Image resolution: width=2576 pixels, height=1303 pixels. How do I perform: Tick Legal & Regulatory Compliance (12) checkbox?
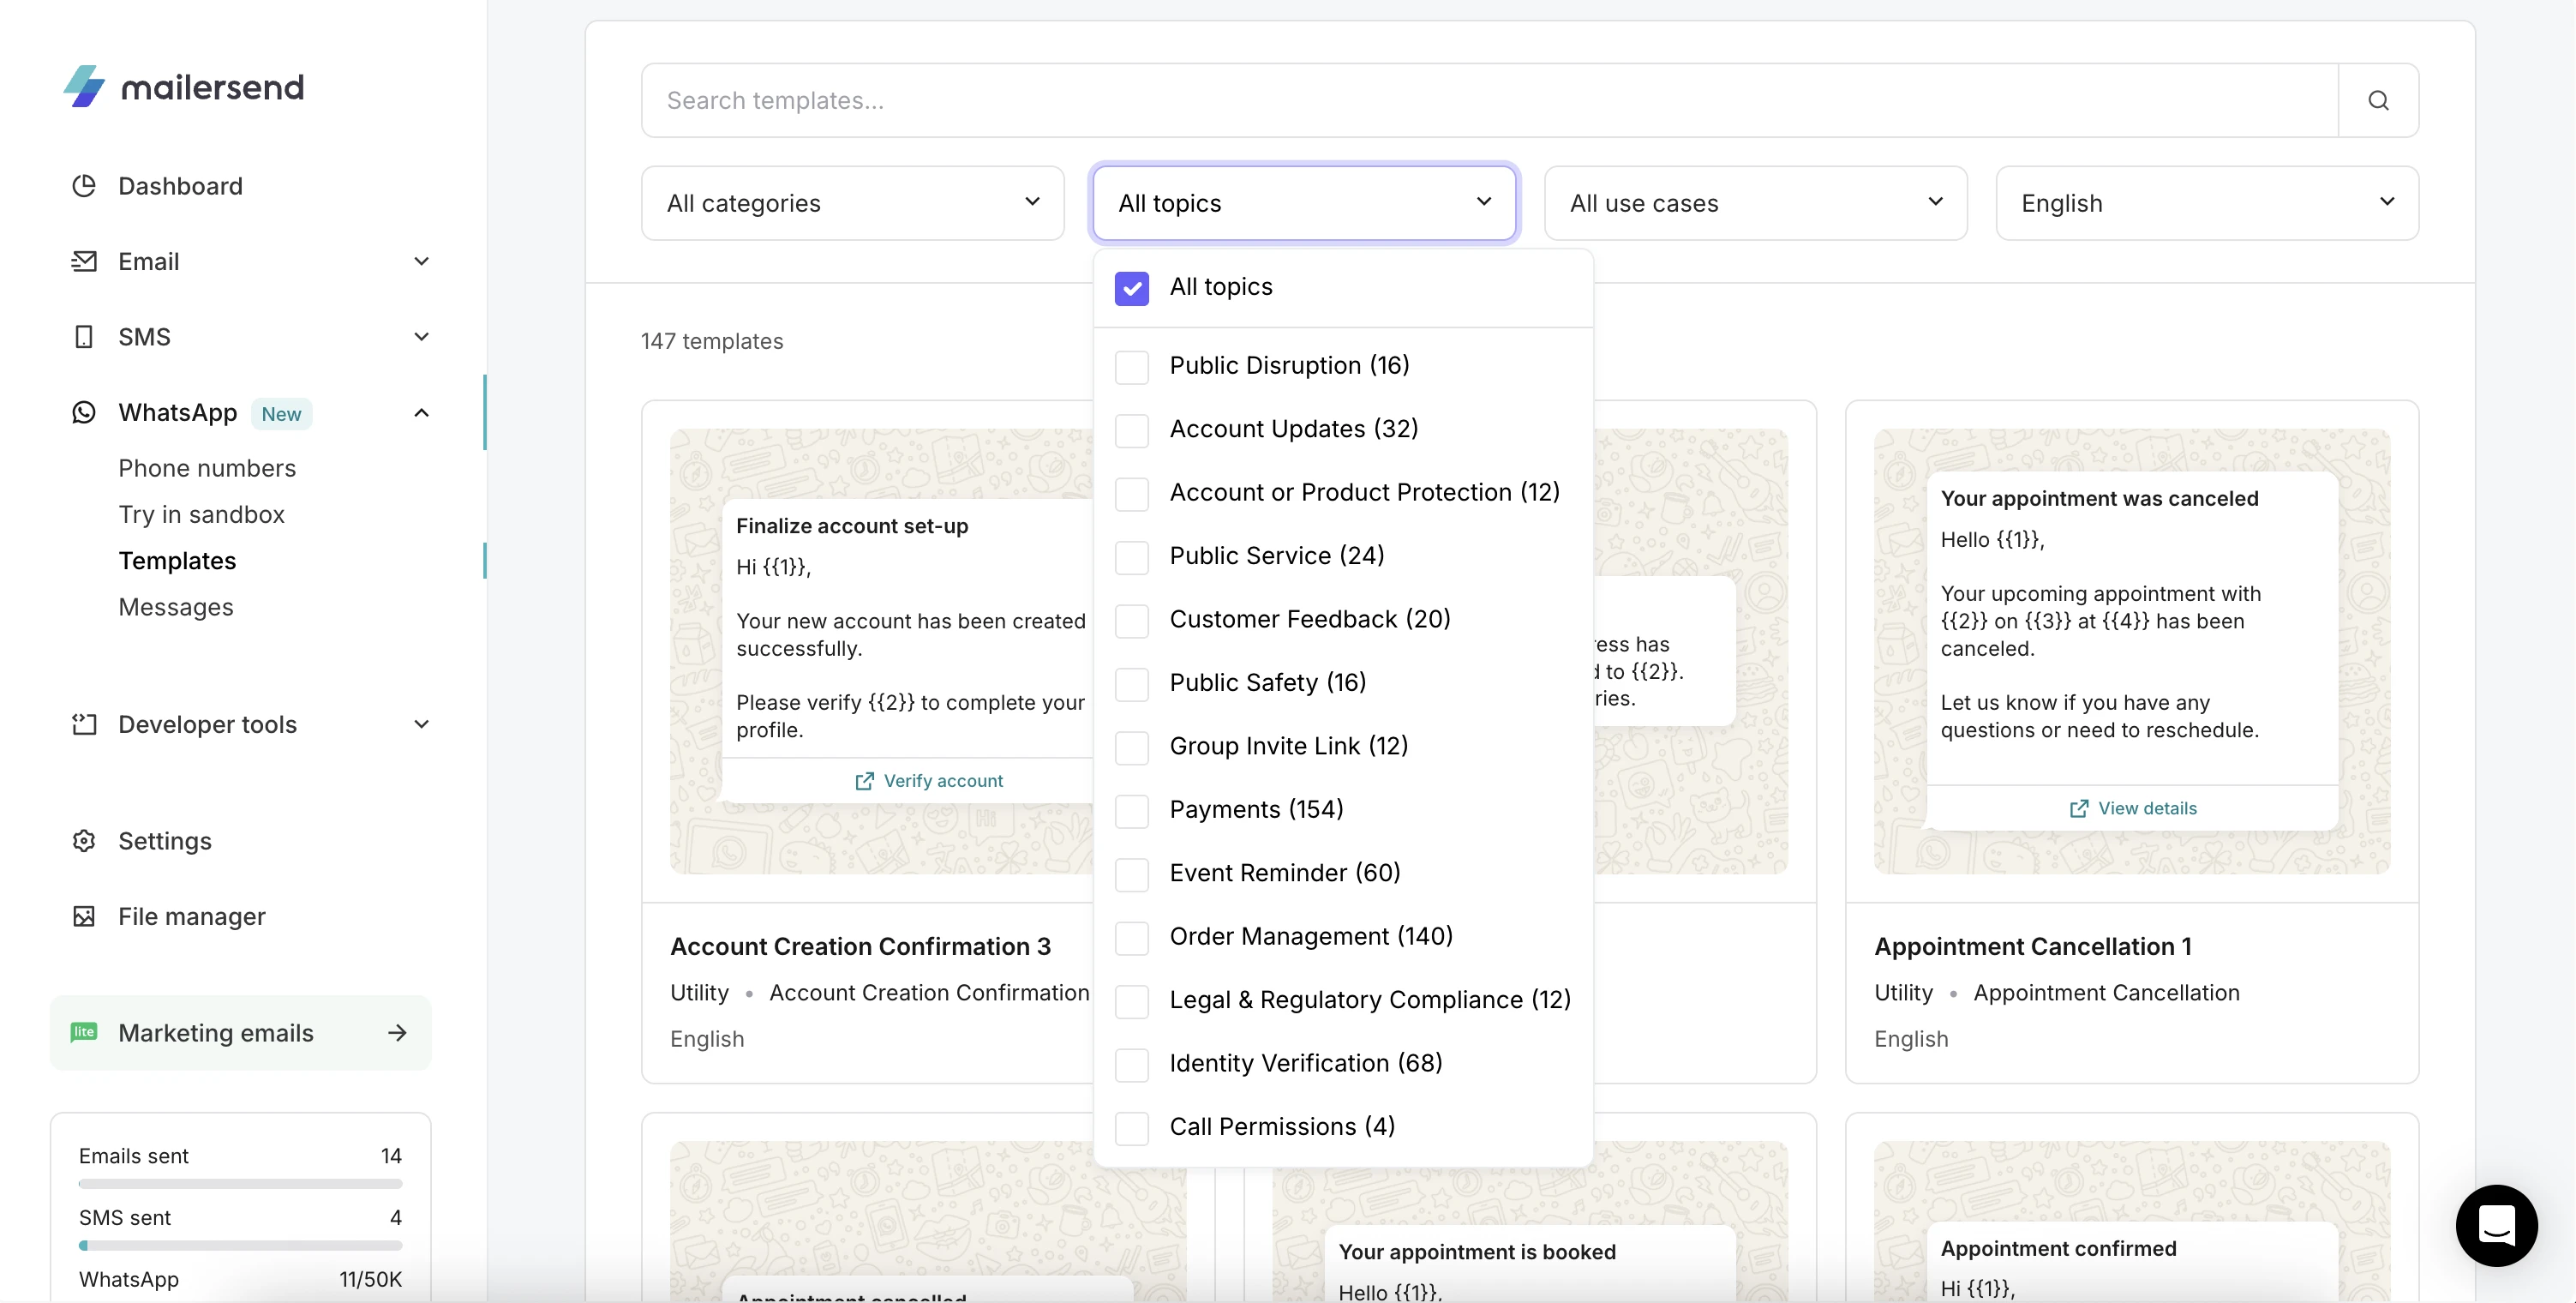(1131, 1002)
